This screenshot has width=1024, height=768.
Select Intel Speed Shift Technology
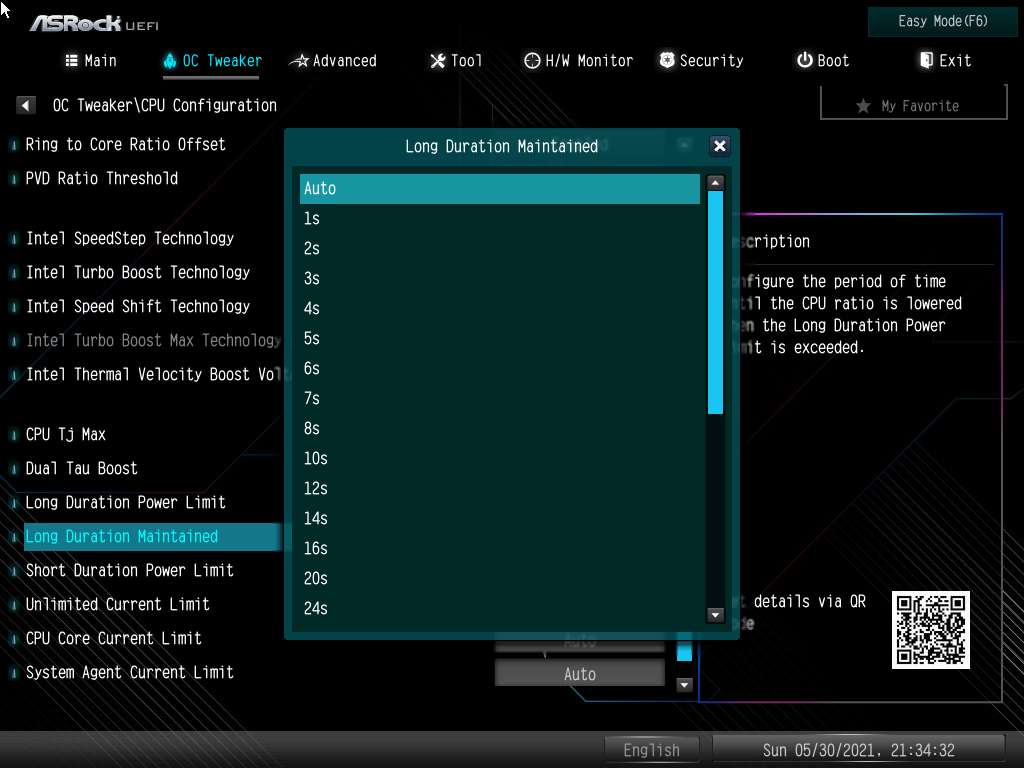tap(138, 306)
